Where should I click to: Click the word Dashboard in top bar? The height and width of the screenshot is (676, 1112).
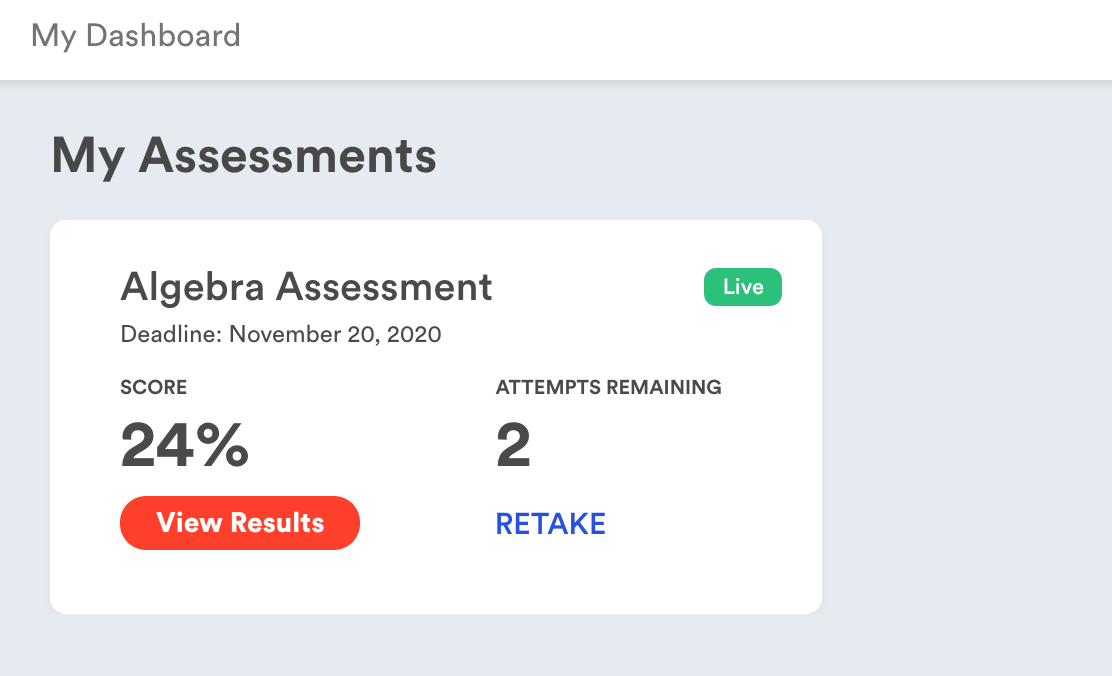(163, 36)
